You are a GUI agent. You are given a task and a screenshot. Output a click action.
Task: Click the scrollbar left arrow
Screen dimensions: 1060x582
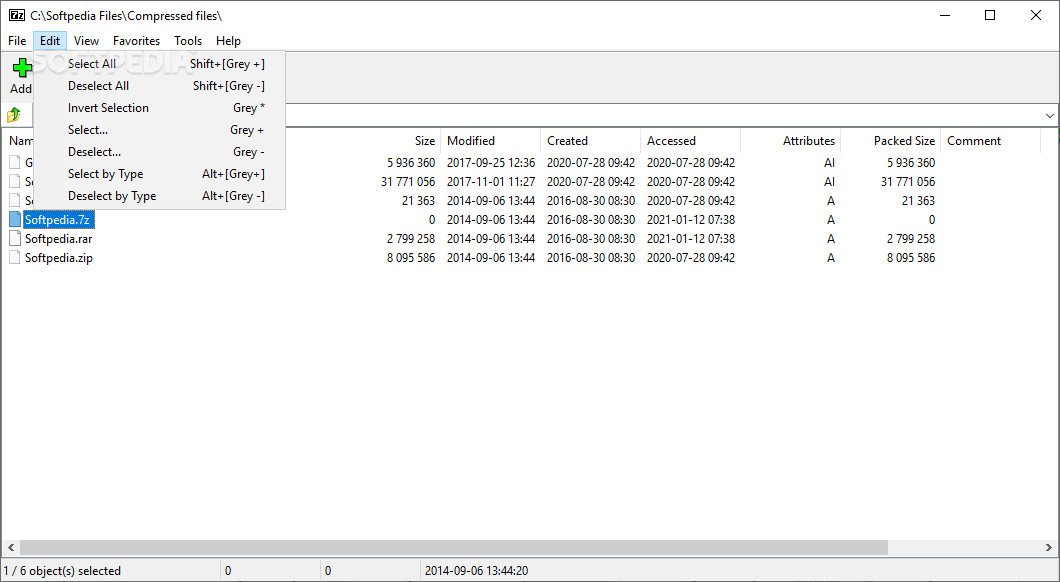pos(10,547)
